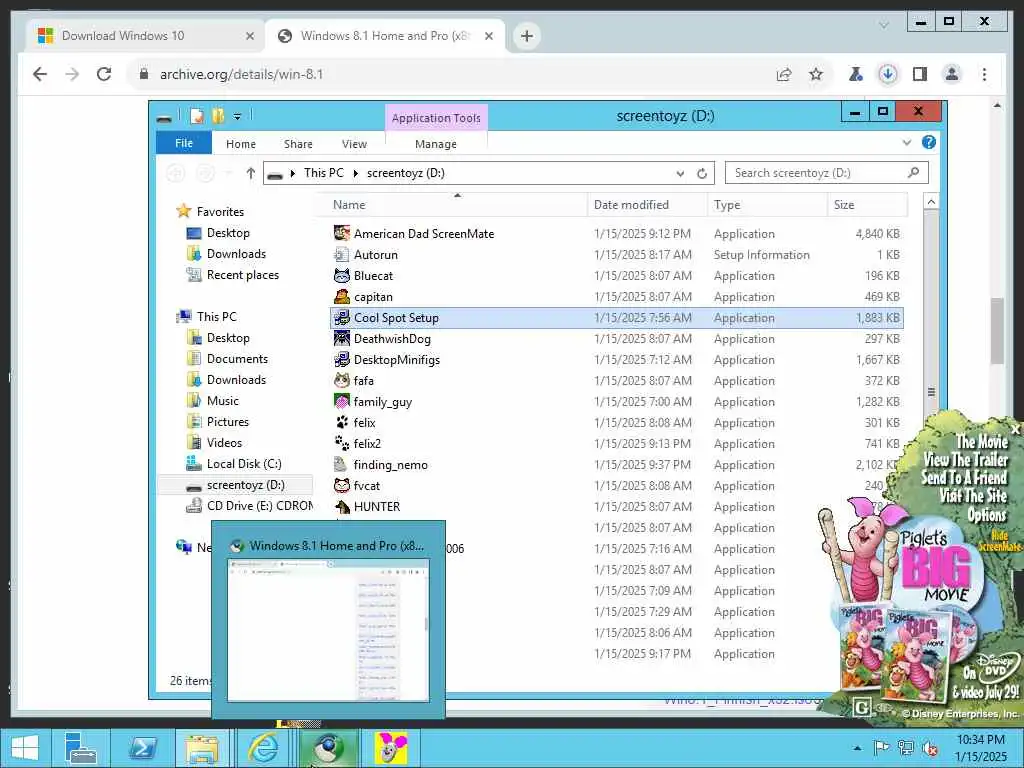Select Local Disk (C:) in navigation pane
This screenshot has width=1024, height=768.
(244, 464)
